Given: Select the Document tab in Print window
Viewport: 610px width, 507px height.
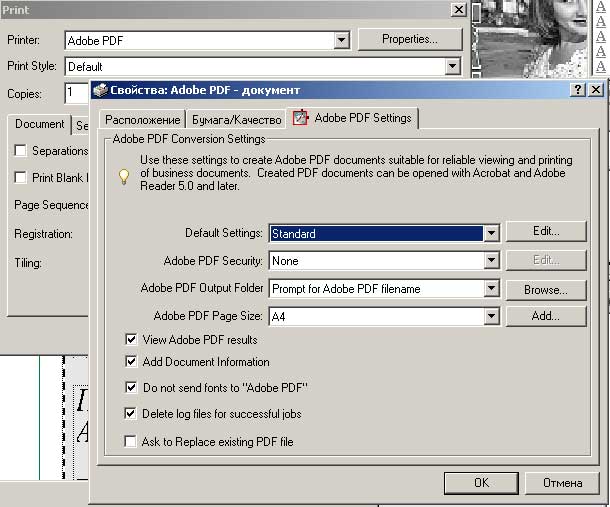Looking at the screenshot, I should (39, 124).
